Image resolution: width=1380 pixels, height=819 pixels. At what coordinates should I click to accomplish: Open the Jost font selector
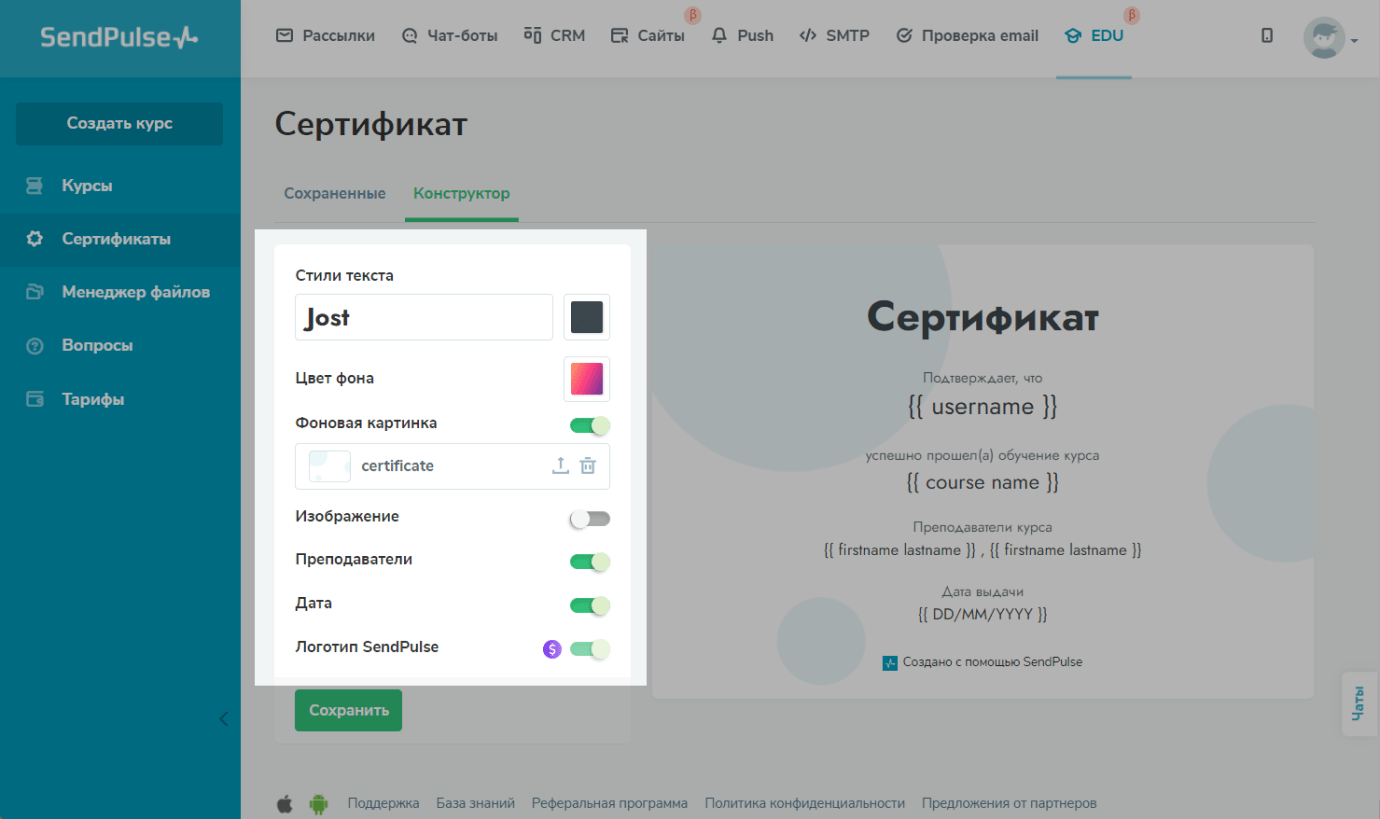(424, 317)
